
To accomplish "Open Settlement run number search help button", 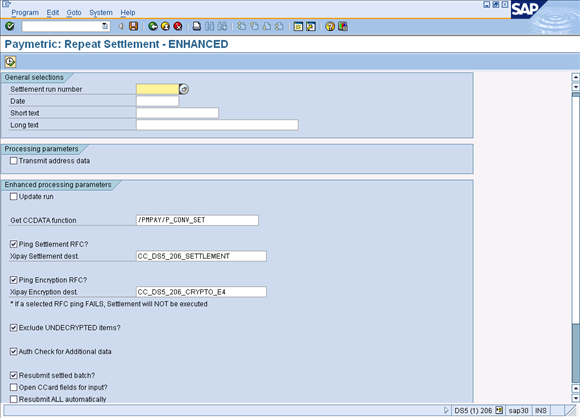I will coord(184,89).
